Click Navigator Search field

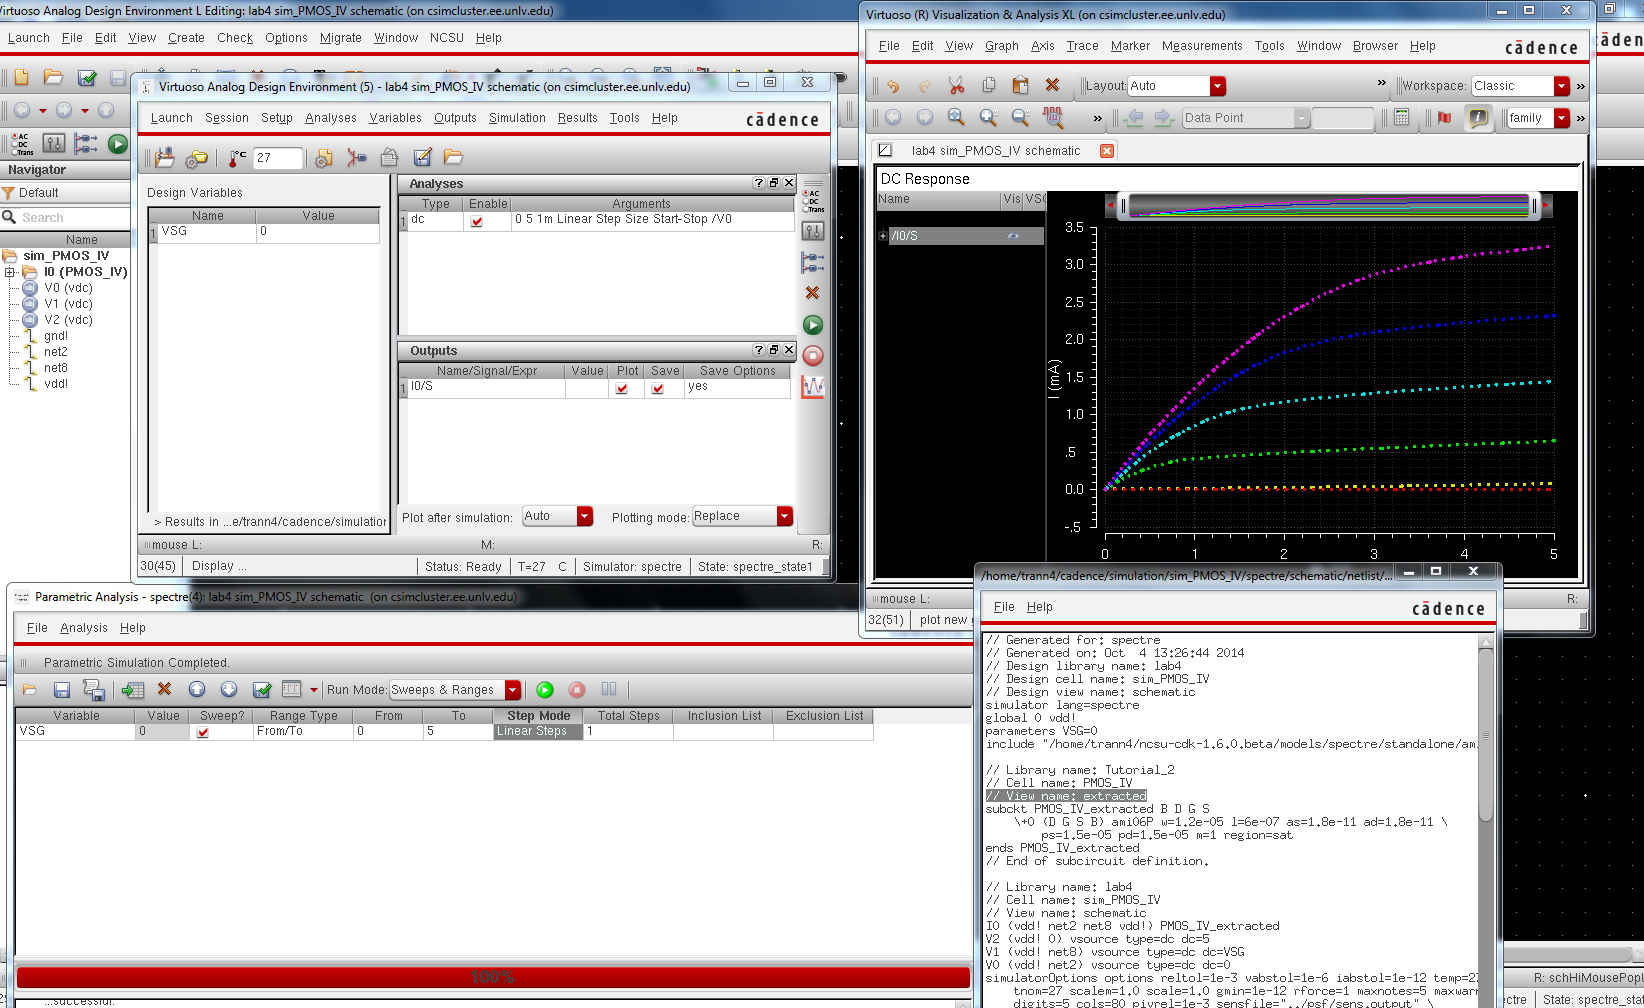(65, 218)
